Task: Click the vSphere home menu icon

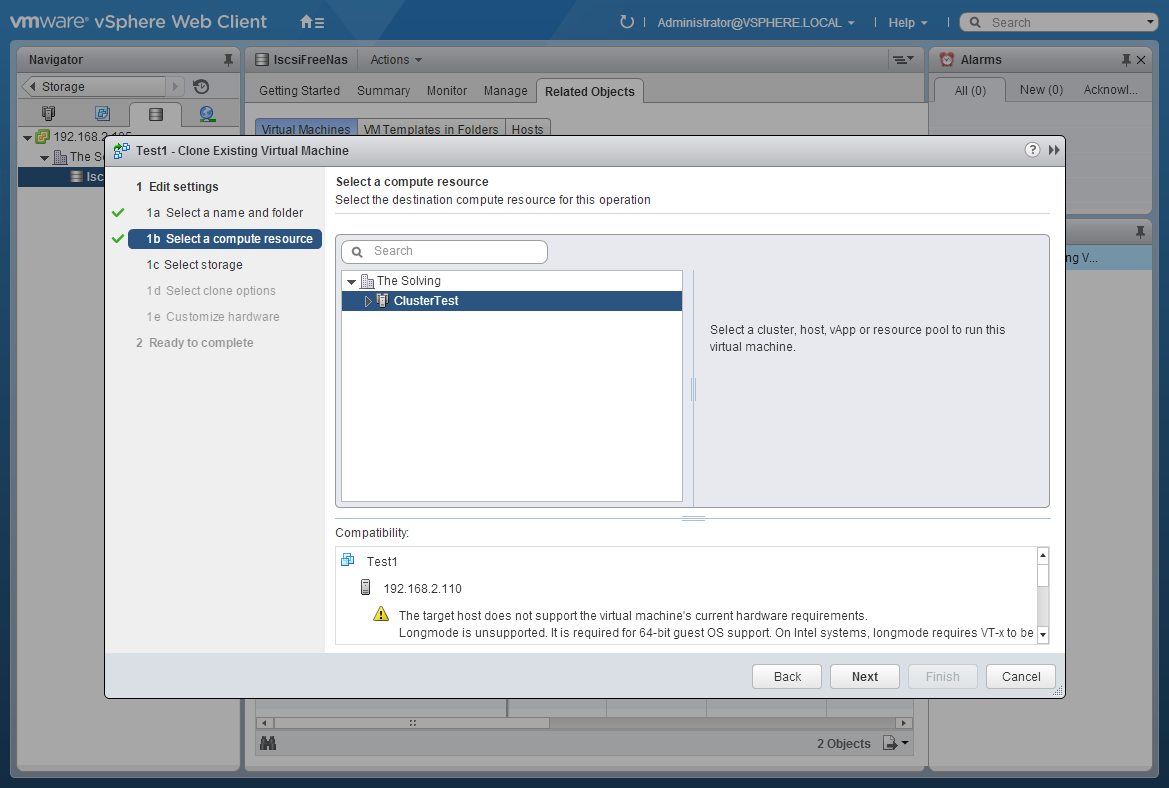Action: tap(312, 22)
